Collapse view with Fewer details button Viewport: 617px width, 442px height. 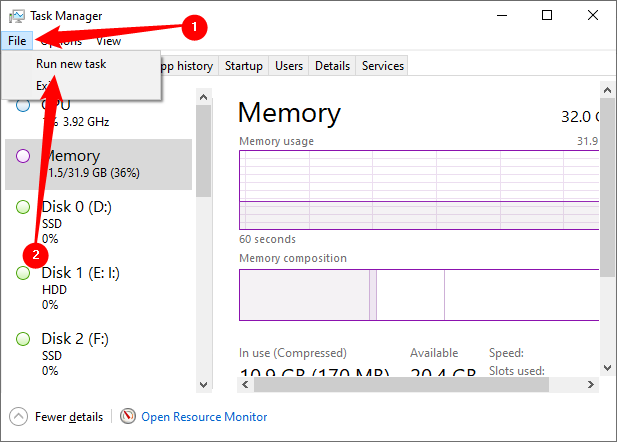[68, 416]
